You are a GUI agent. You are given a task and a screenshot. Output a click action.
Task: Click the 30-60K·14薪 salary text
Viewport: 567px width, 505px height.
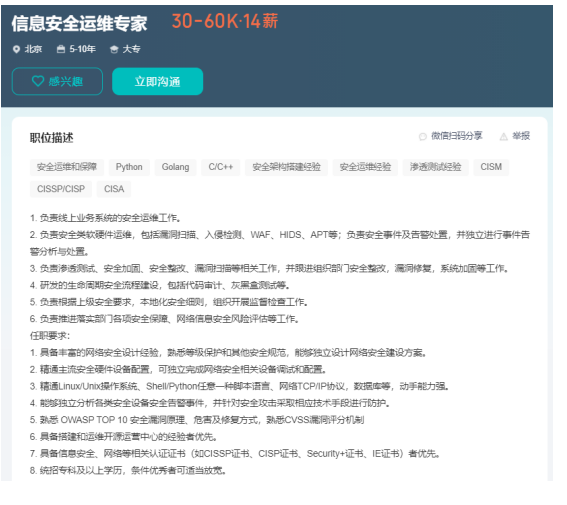pyautogui.click(x=225, y=21)
